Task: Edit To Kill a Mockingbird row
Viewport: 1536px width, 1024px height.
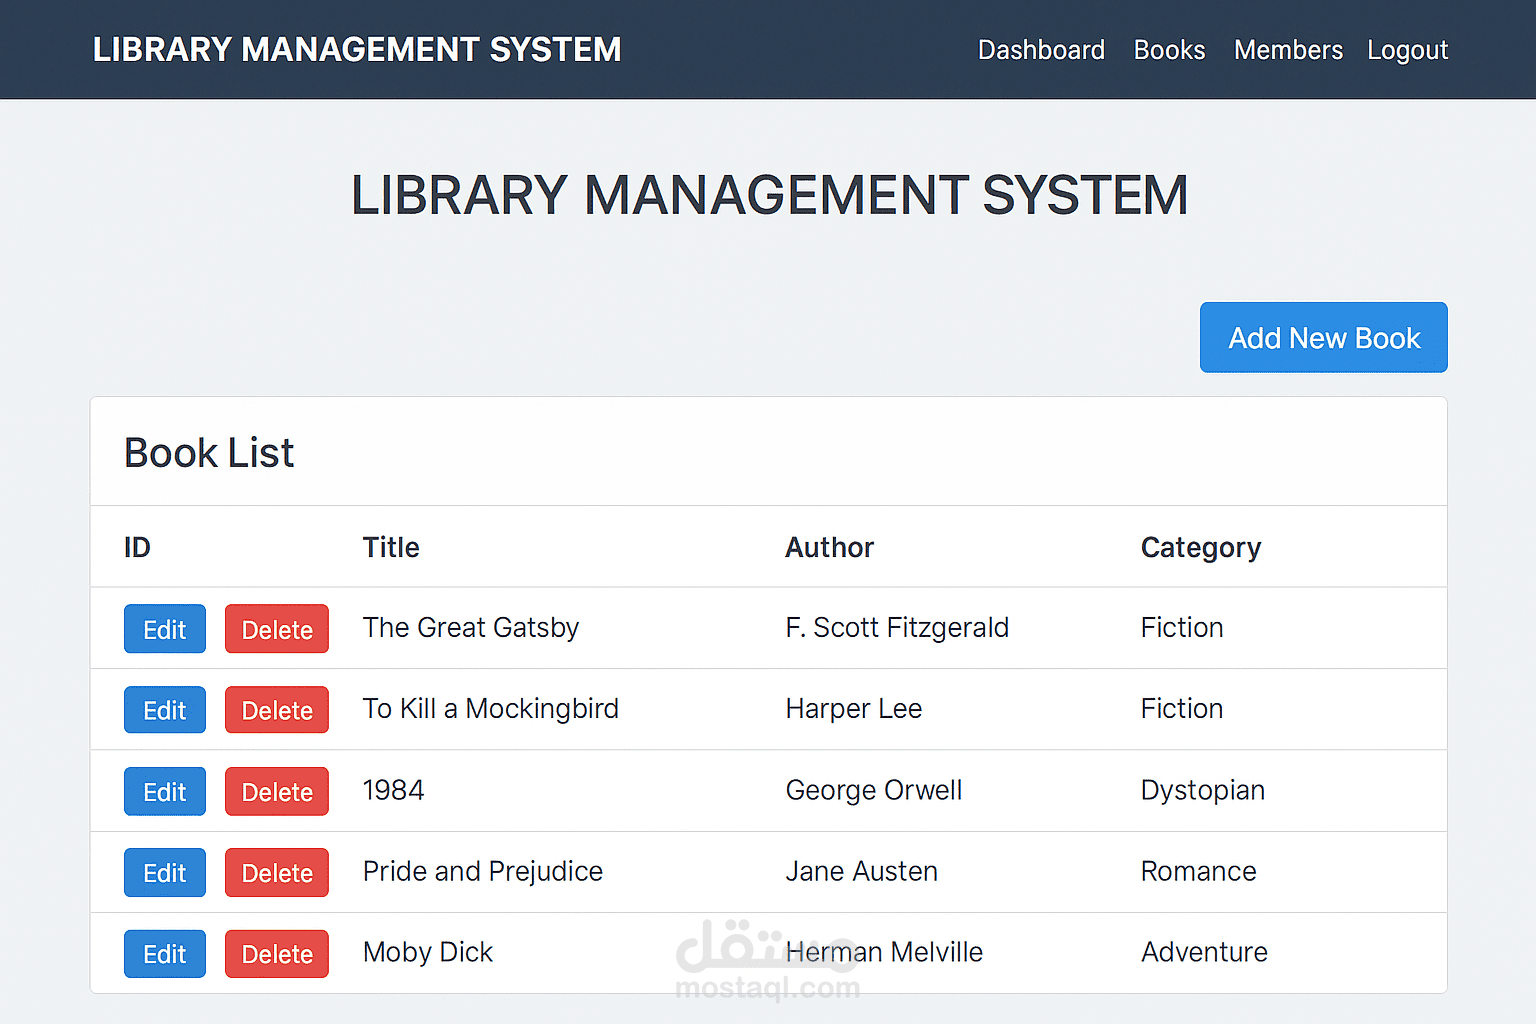Action: (x=165, y=710)
